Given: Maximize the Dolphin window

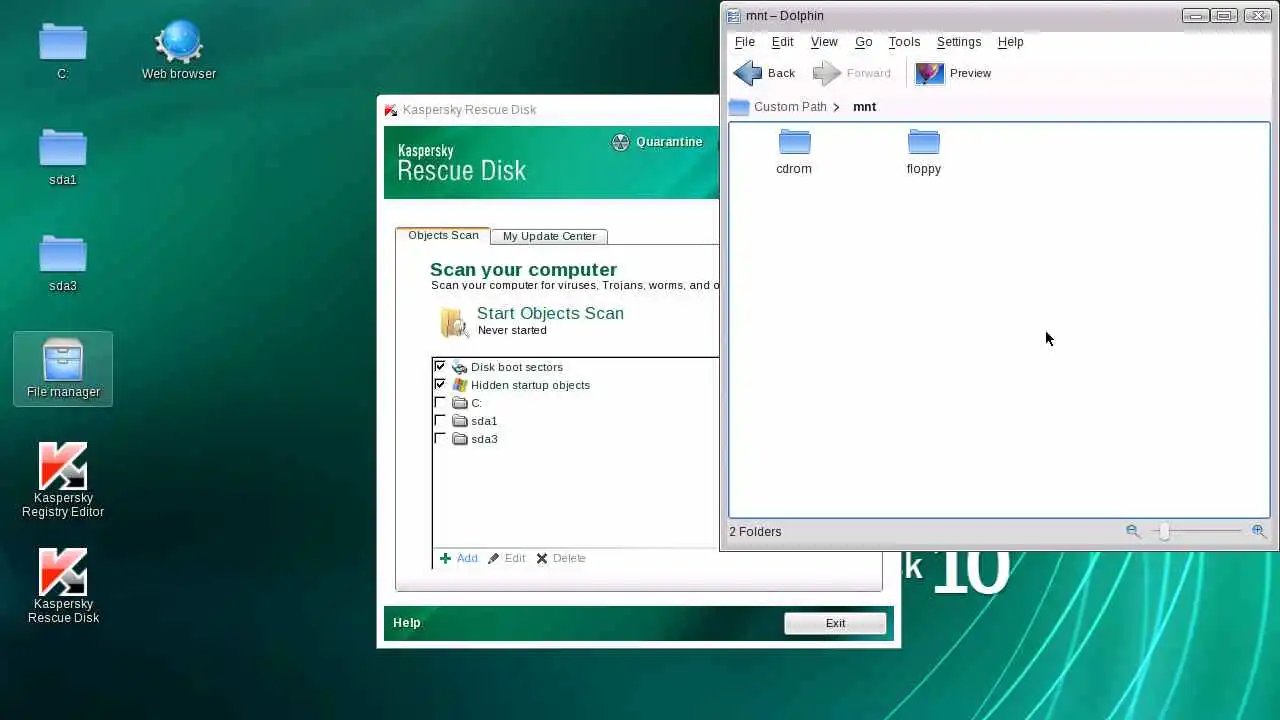Looking at the screenshot, I should point(1225,16).
